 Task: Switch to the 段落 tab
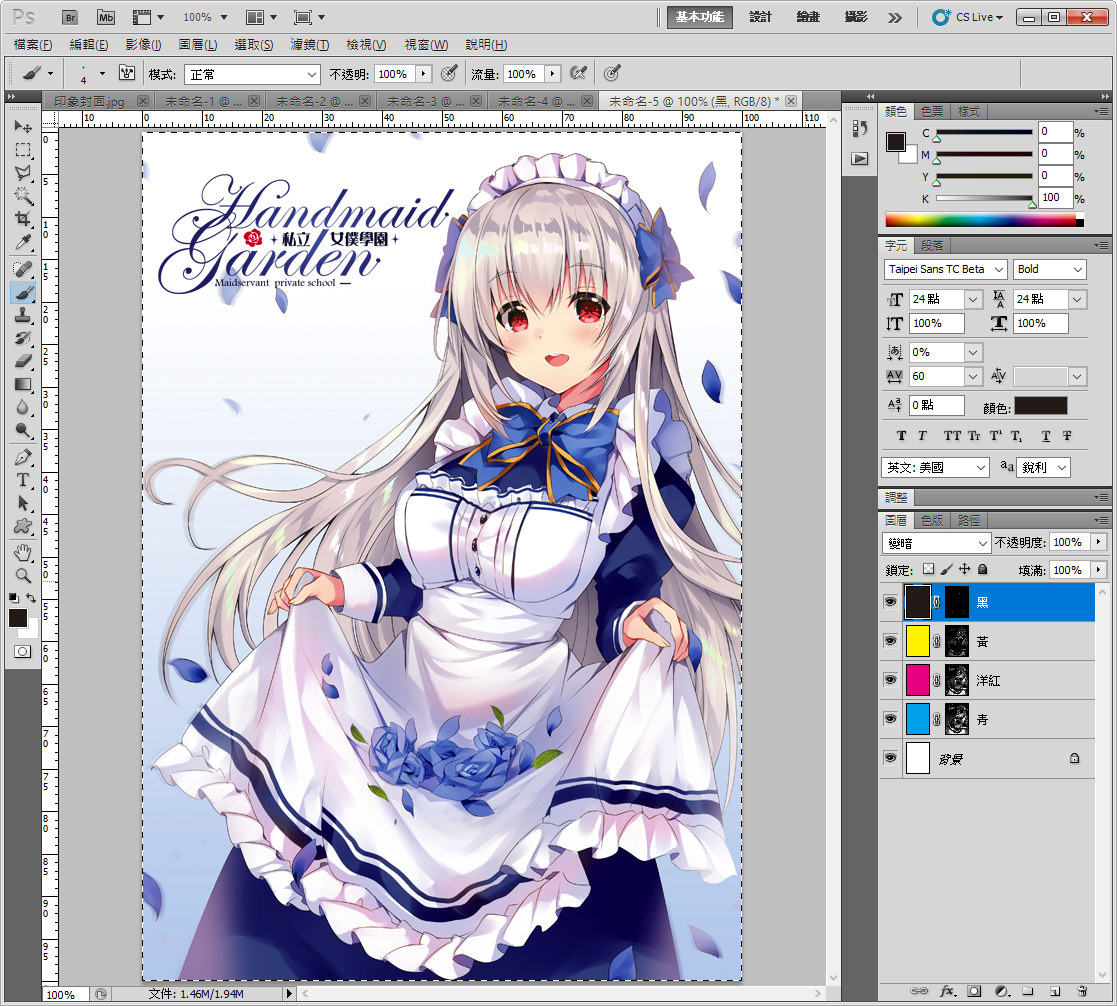pyautogui.click(x=932, y=245)
